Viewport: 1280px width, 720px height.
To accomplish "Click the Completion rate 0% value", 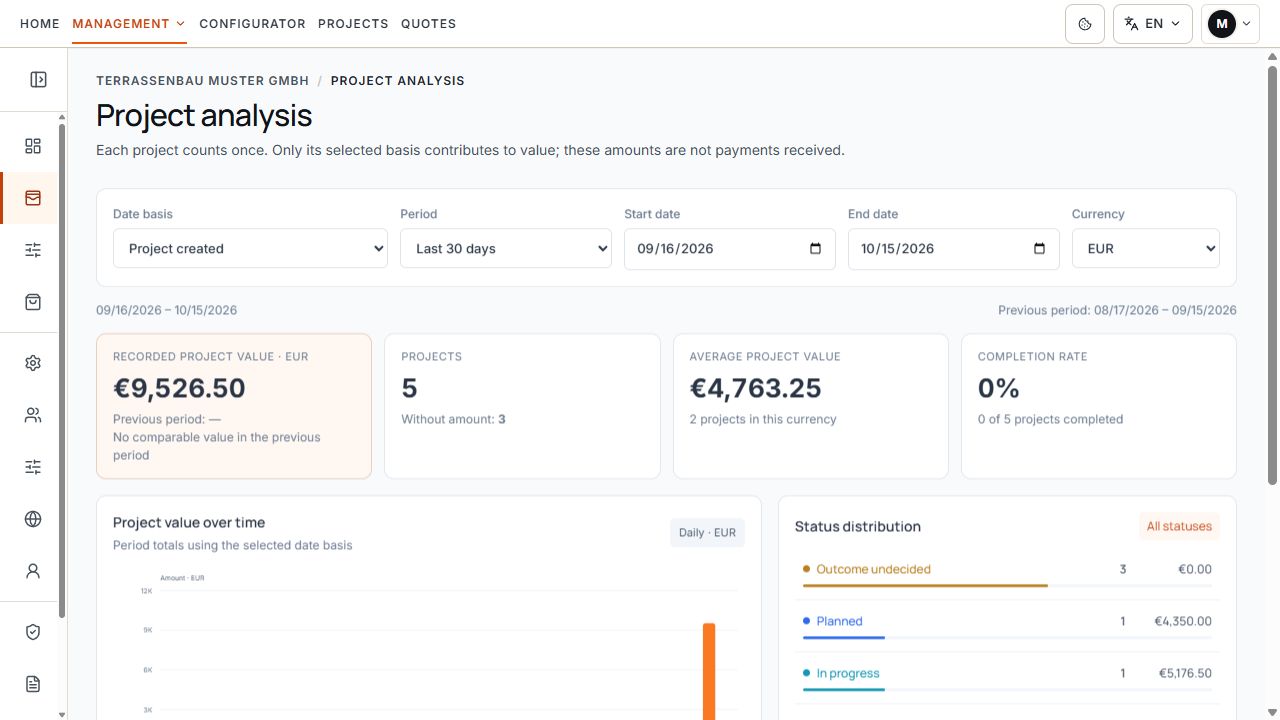I will [999, 388].
